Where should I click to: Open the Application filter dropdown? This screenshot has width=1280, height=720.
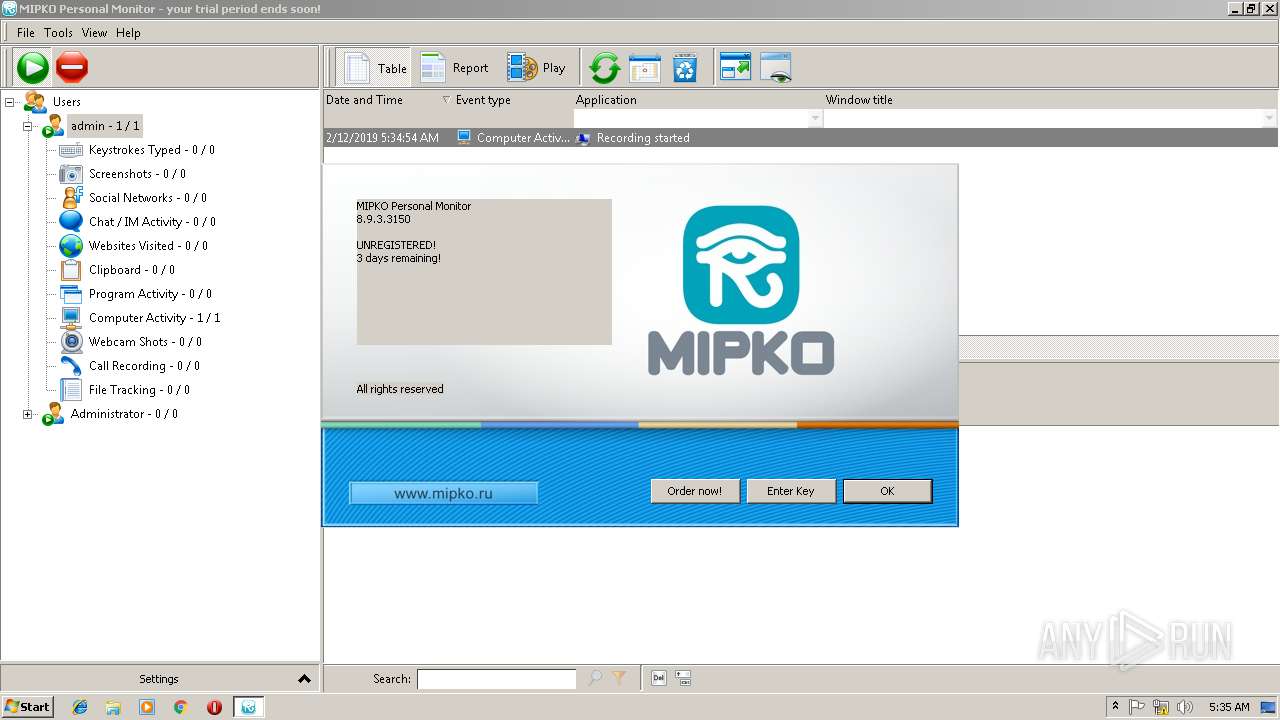[815, 118]
